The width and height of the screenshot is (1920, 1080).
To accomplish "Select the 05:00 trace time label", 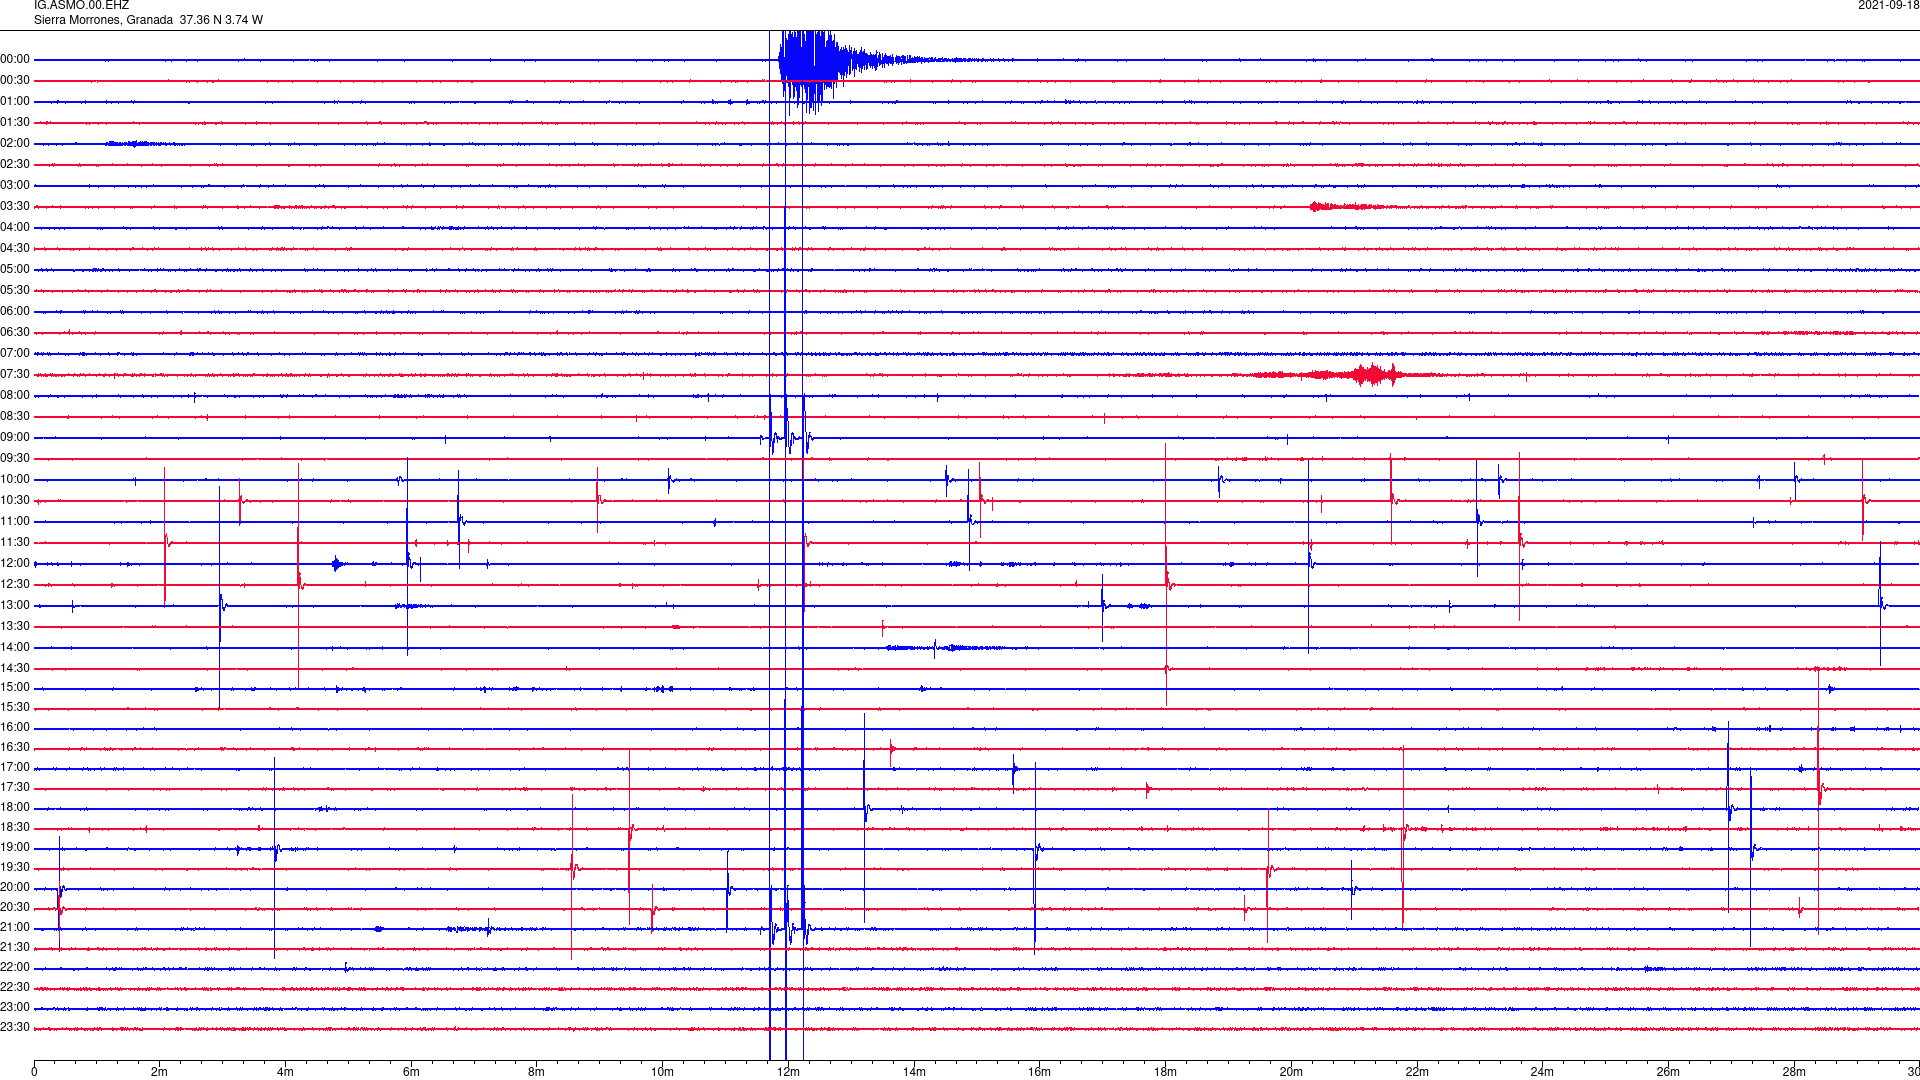I will [15, 270].
